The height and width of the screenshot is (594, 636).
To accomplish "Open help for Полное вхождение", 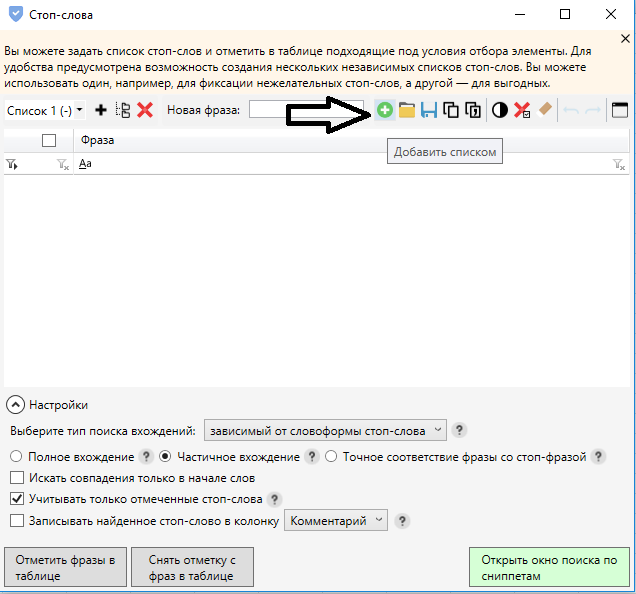I will click(146, 457).
